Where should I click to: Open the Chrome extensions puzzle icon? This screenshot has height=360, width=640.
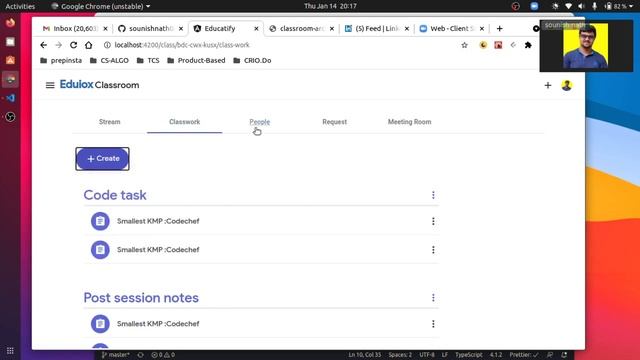(528, 45)
